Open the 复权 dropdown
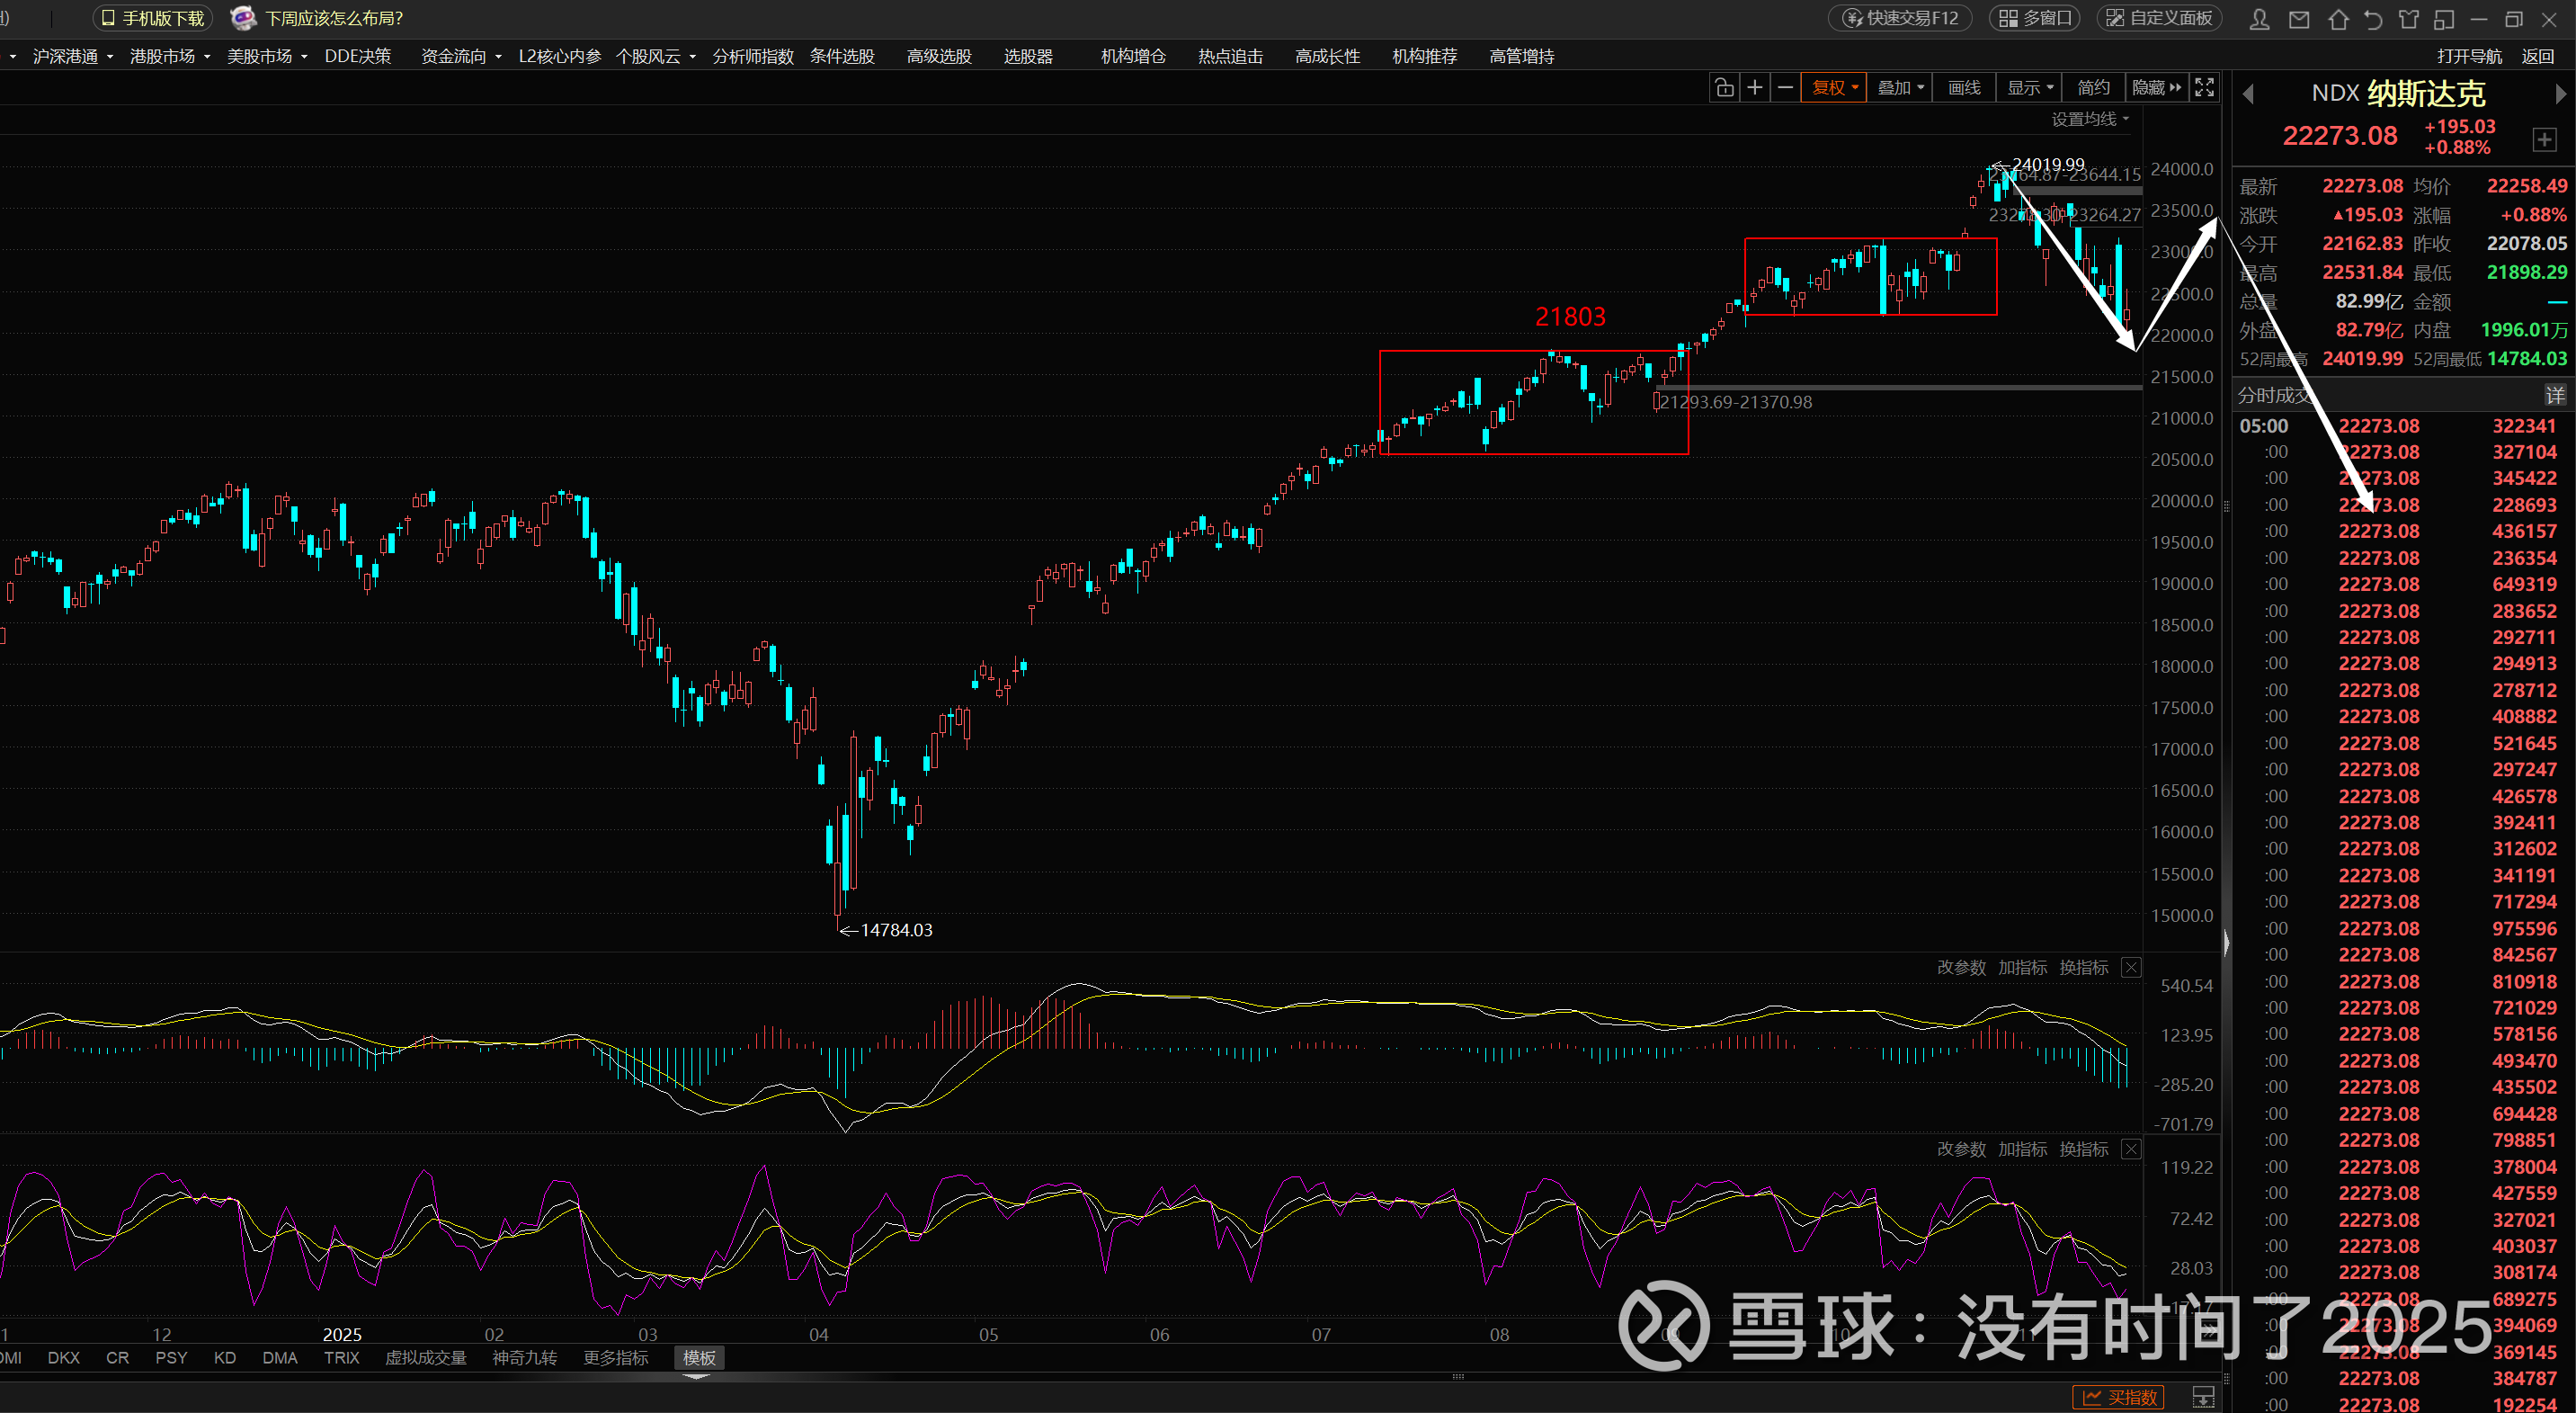The height and width of the screenshot is (1413, 2576). pyautogui.click(x=1834, y=88)
